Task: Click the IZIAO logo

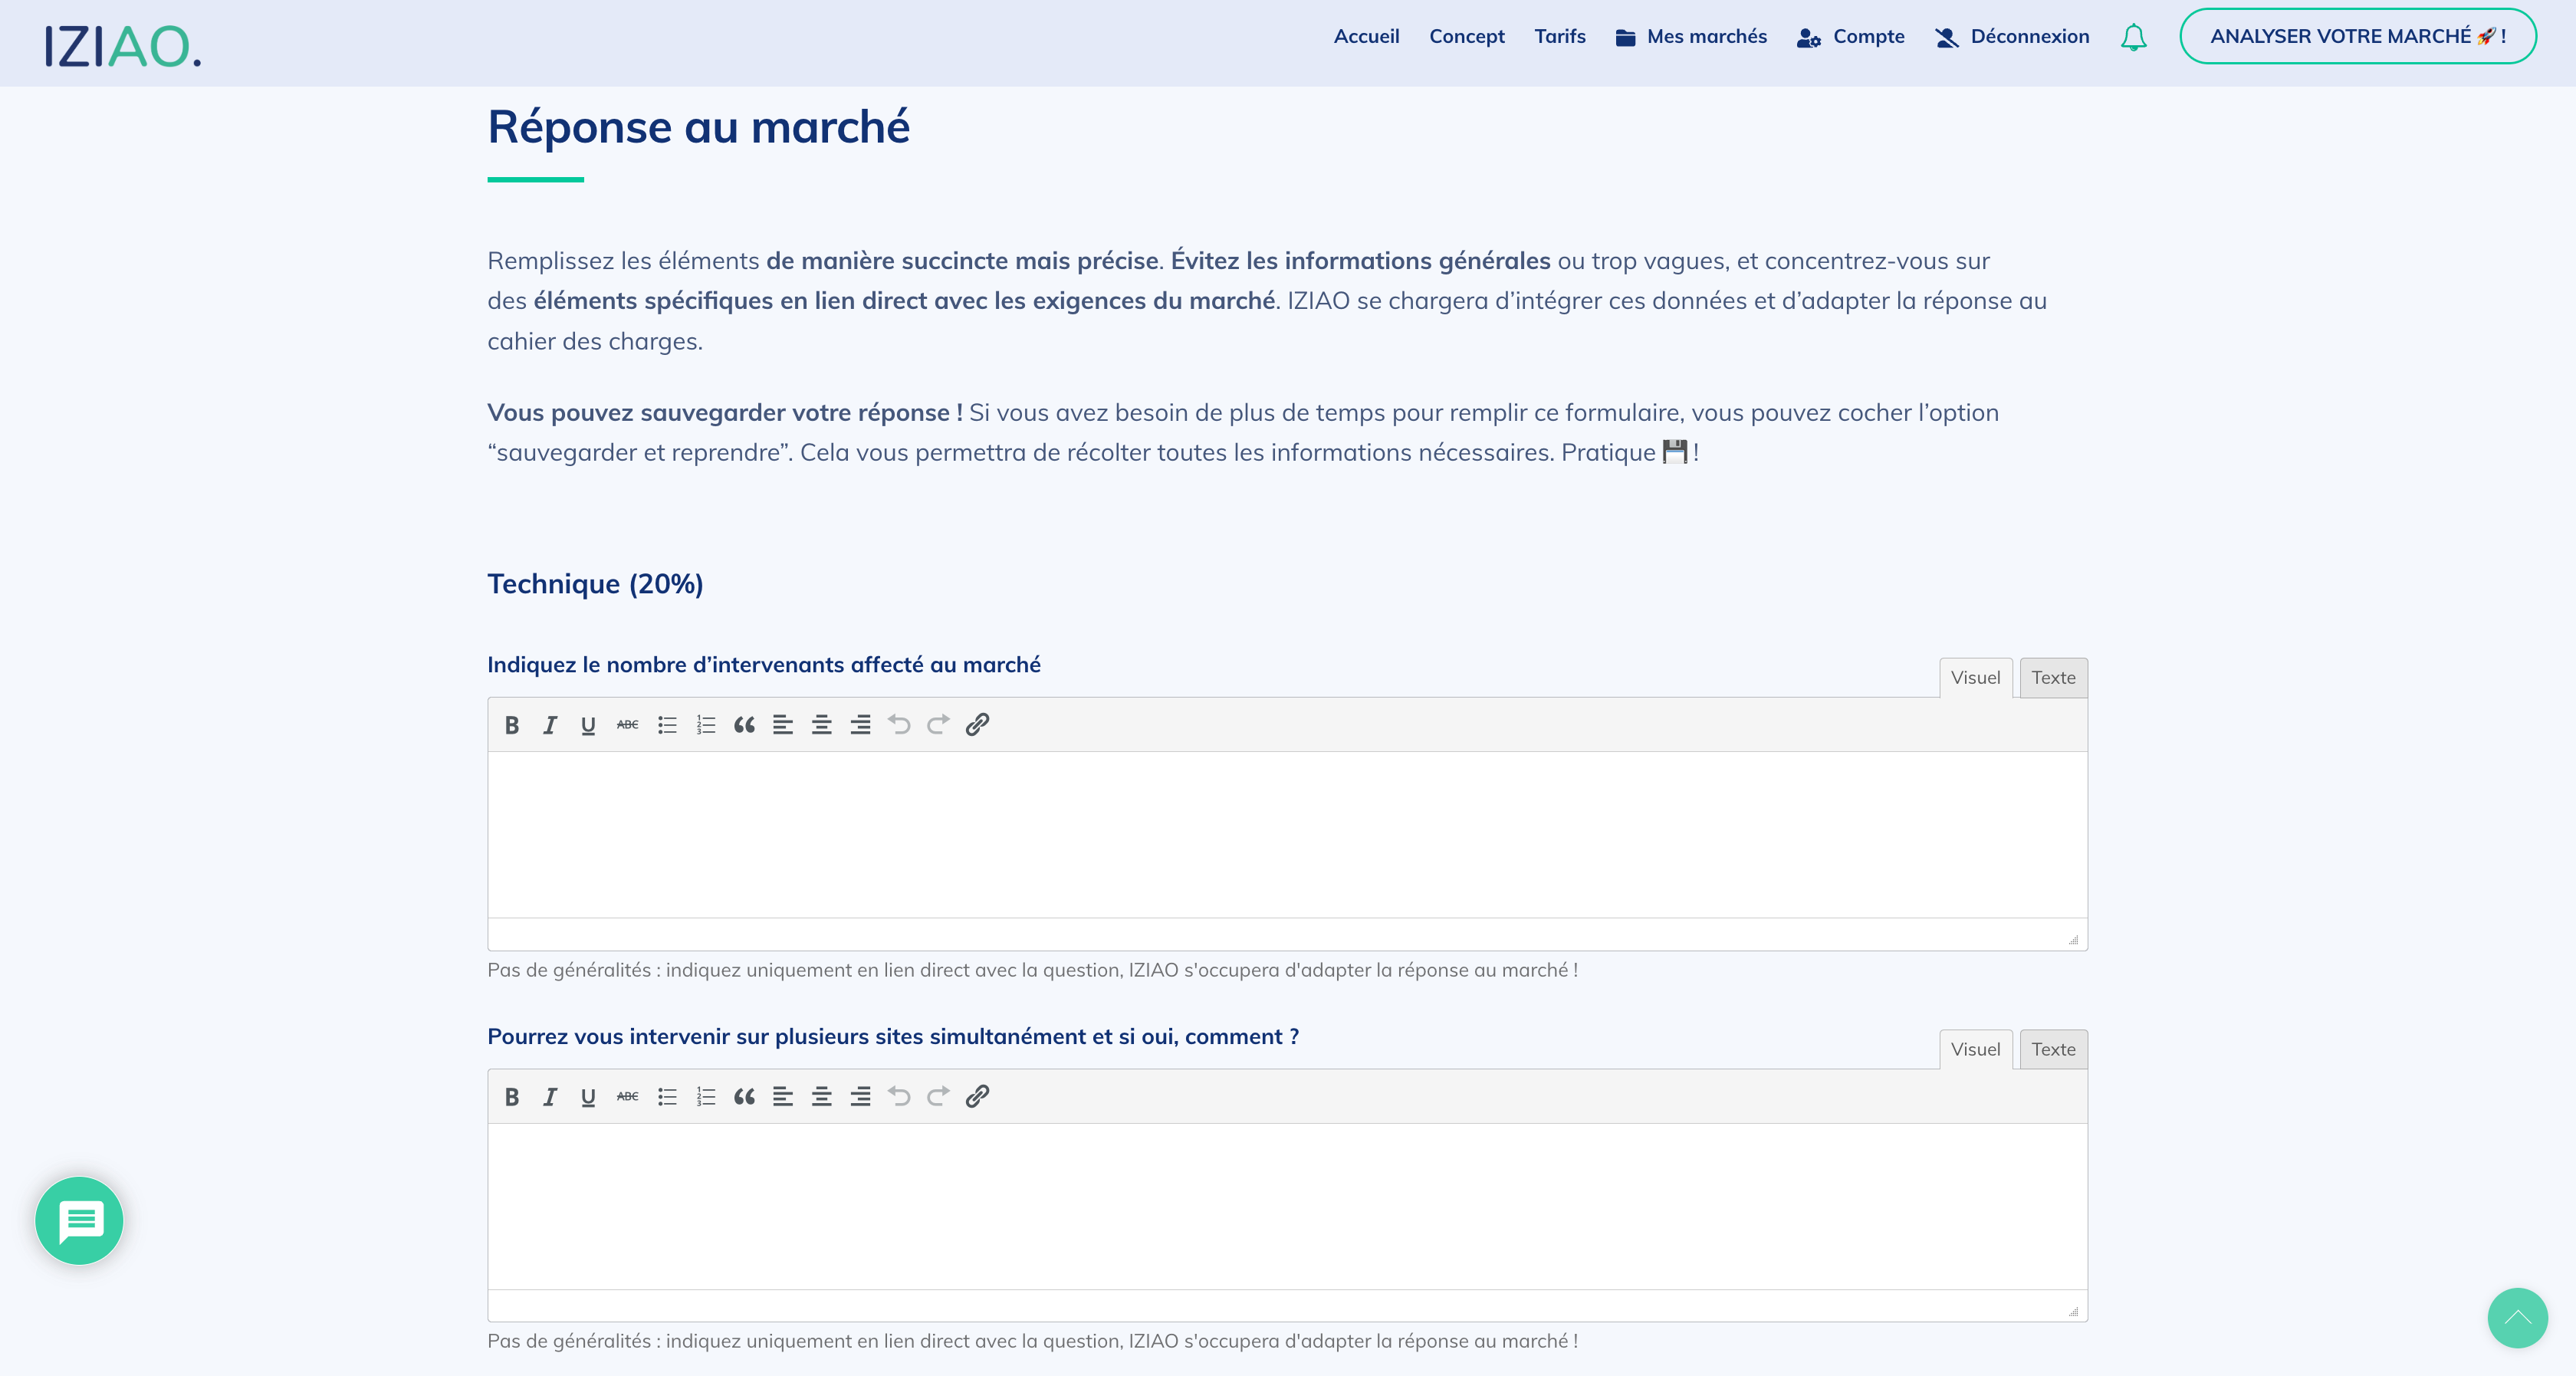Action: 123,46
